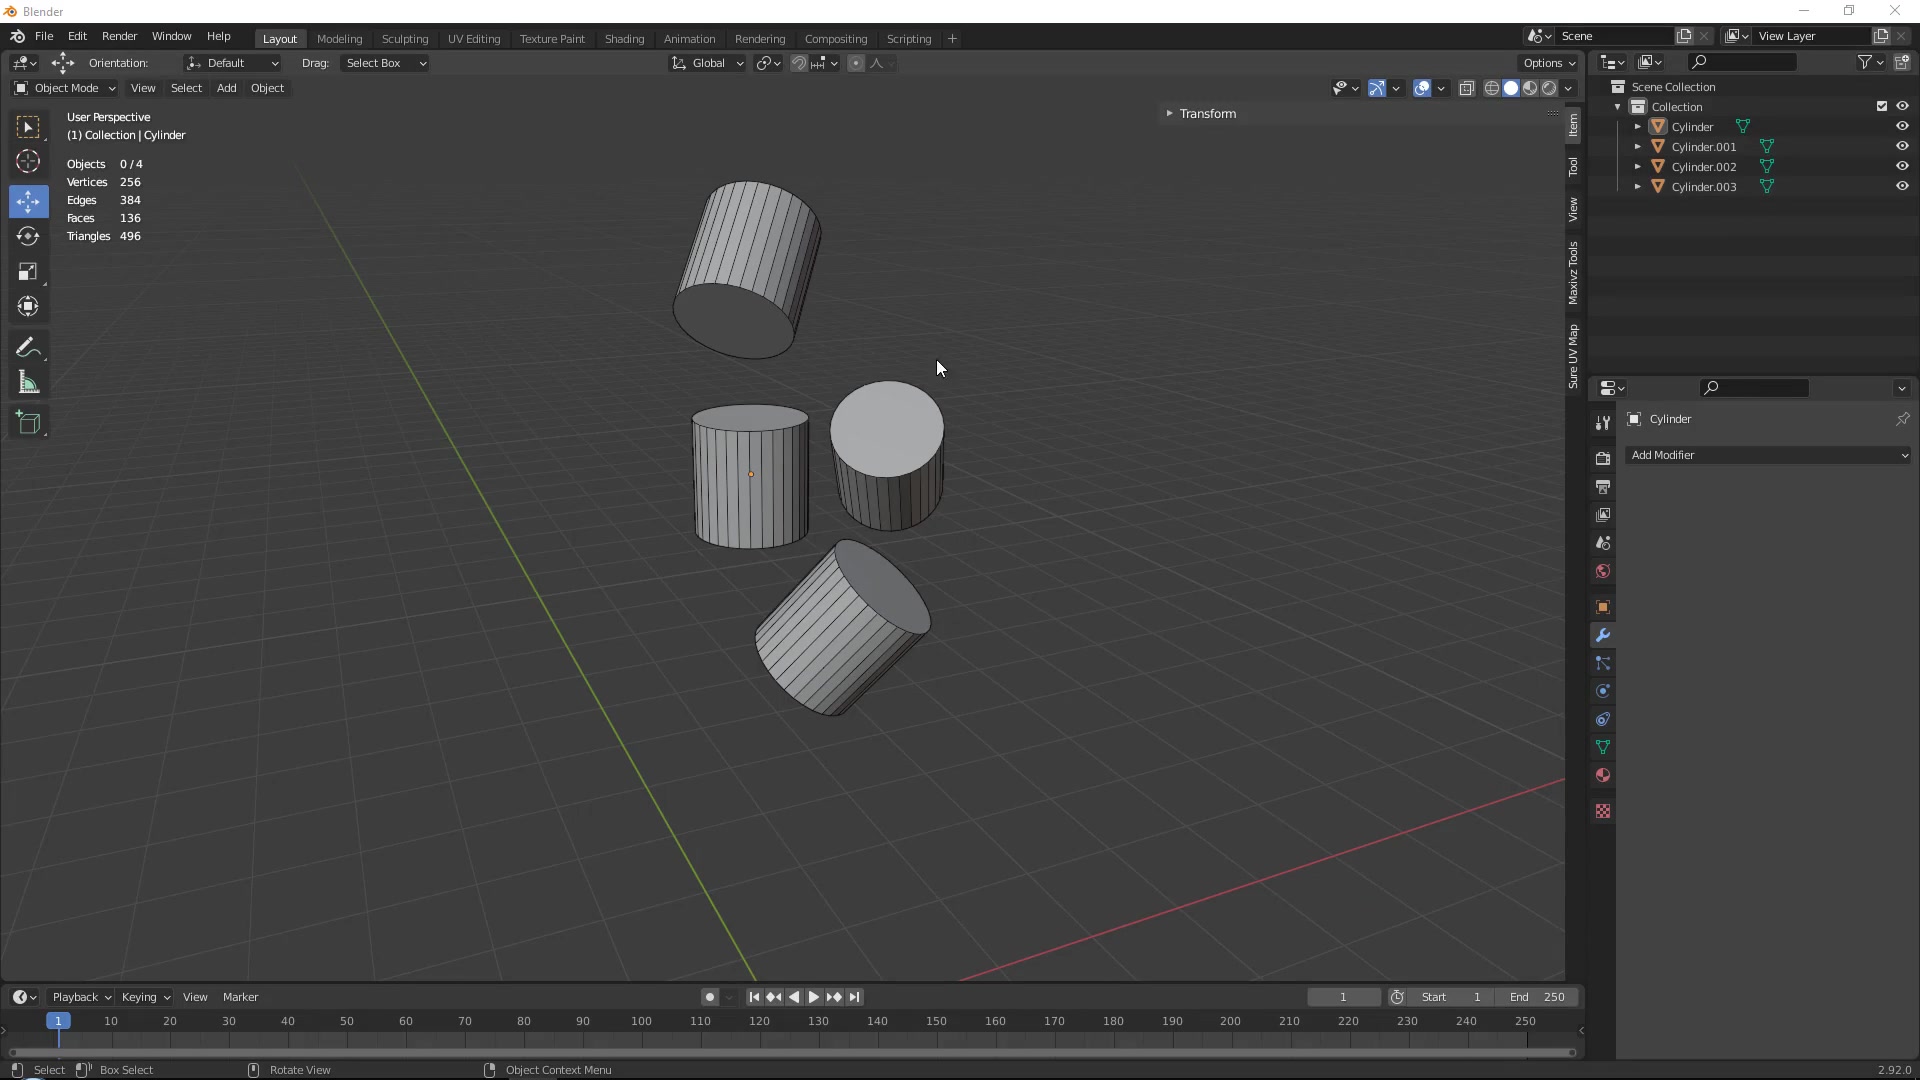Open View Layer properties tab
This screenshot has width=1920, height=1080.
point(1603,514)
